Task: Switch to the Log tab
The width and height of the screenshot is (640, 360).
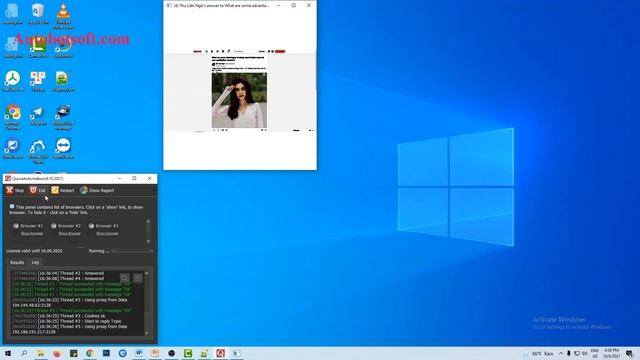Action: tap(36, 262)
